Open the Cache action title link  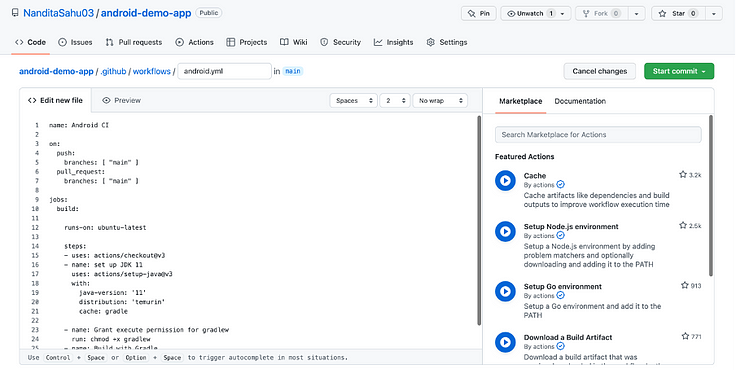[535, 176]
